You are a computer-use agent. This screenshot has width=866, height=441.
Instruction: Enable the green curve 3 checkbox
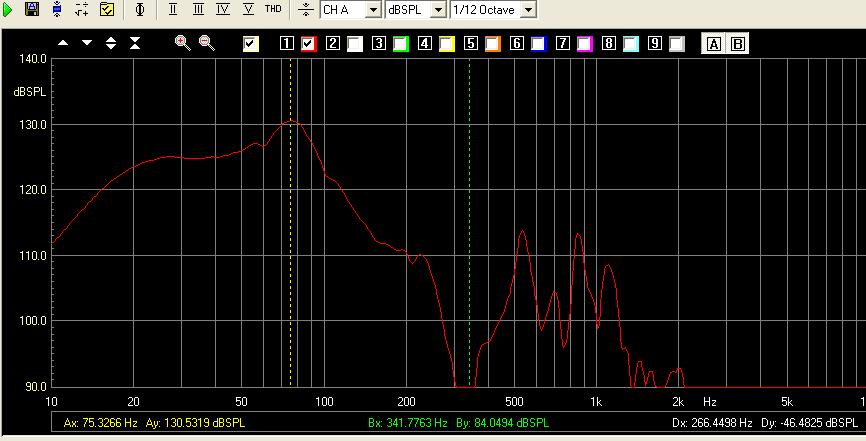(401, 43)
